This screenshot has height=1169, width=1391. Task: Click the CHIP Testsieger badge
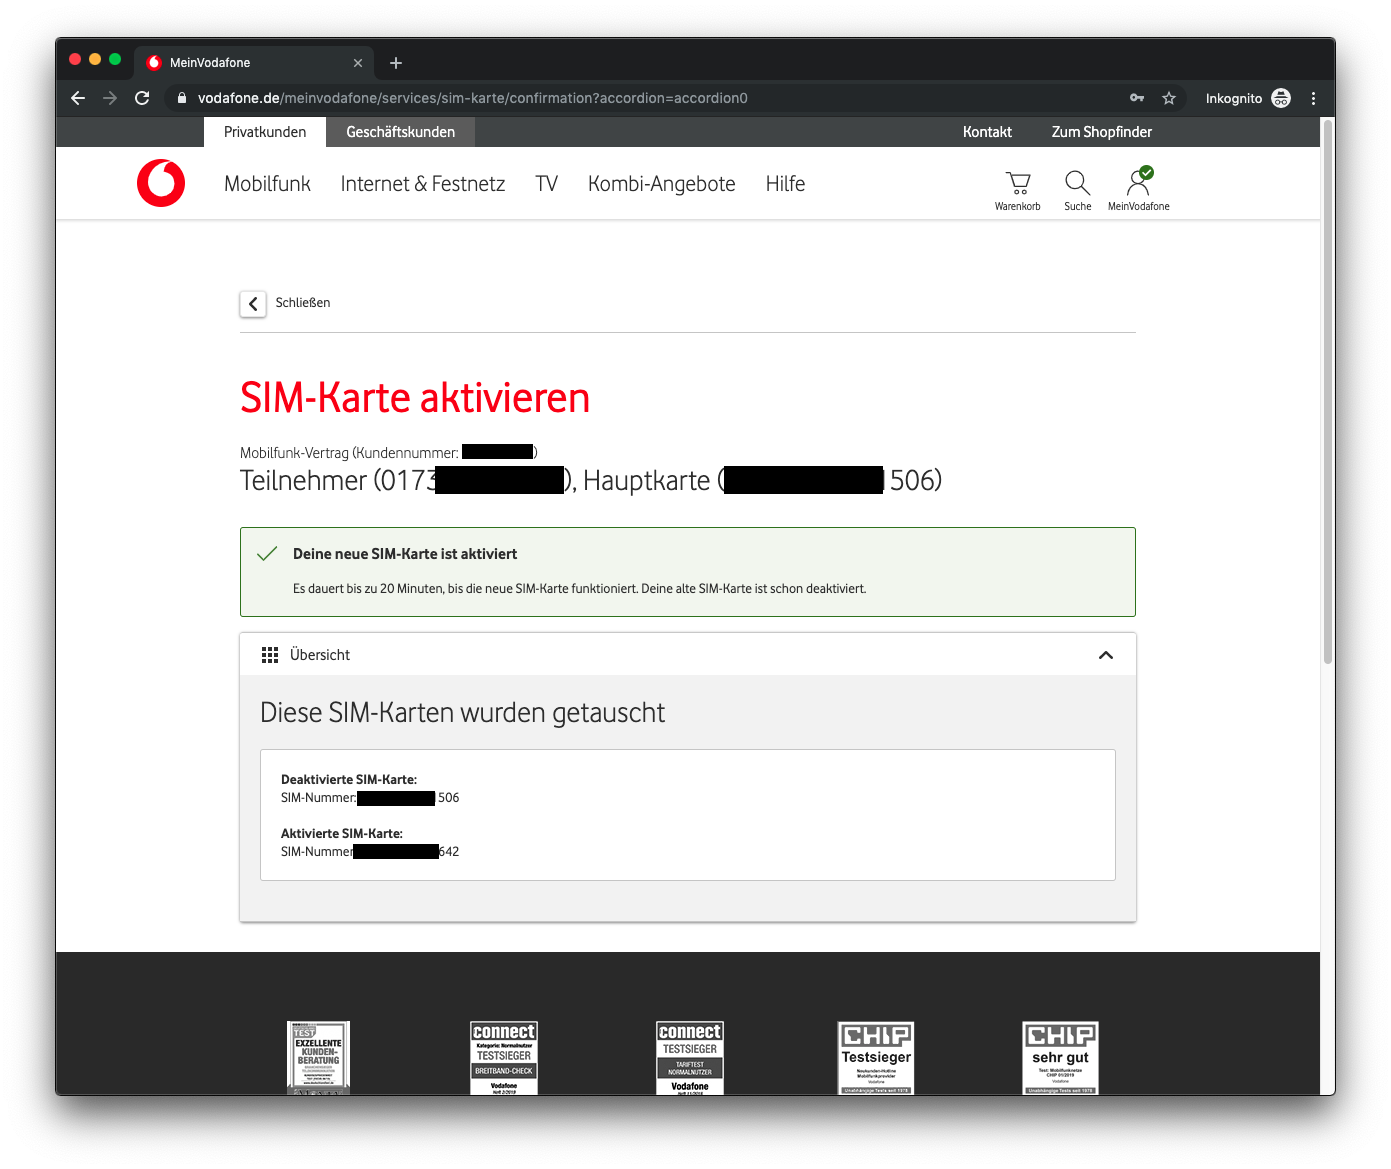pos(876,1057)
